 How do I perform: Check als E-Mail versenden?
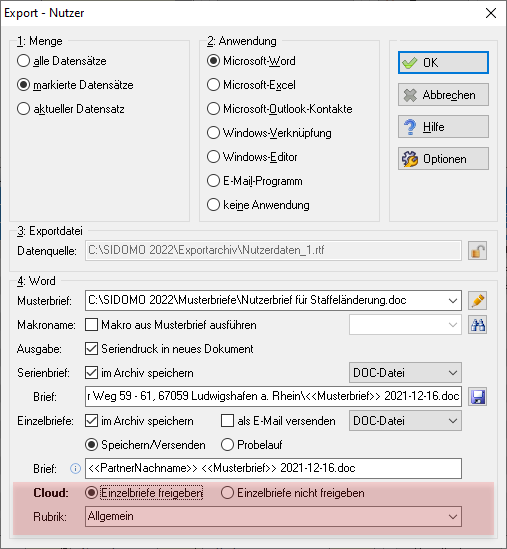click(x=227, y=421)
